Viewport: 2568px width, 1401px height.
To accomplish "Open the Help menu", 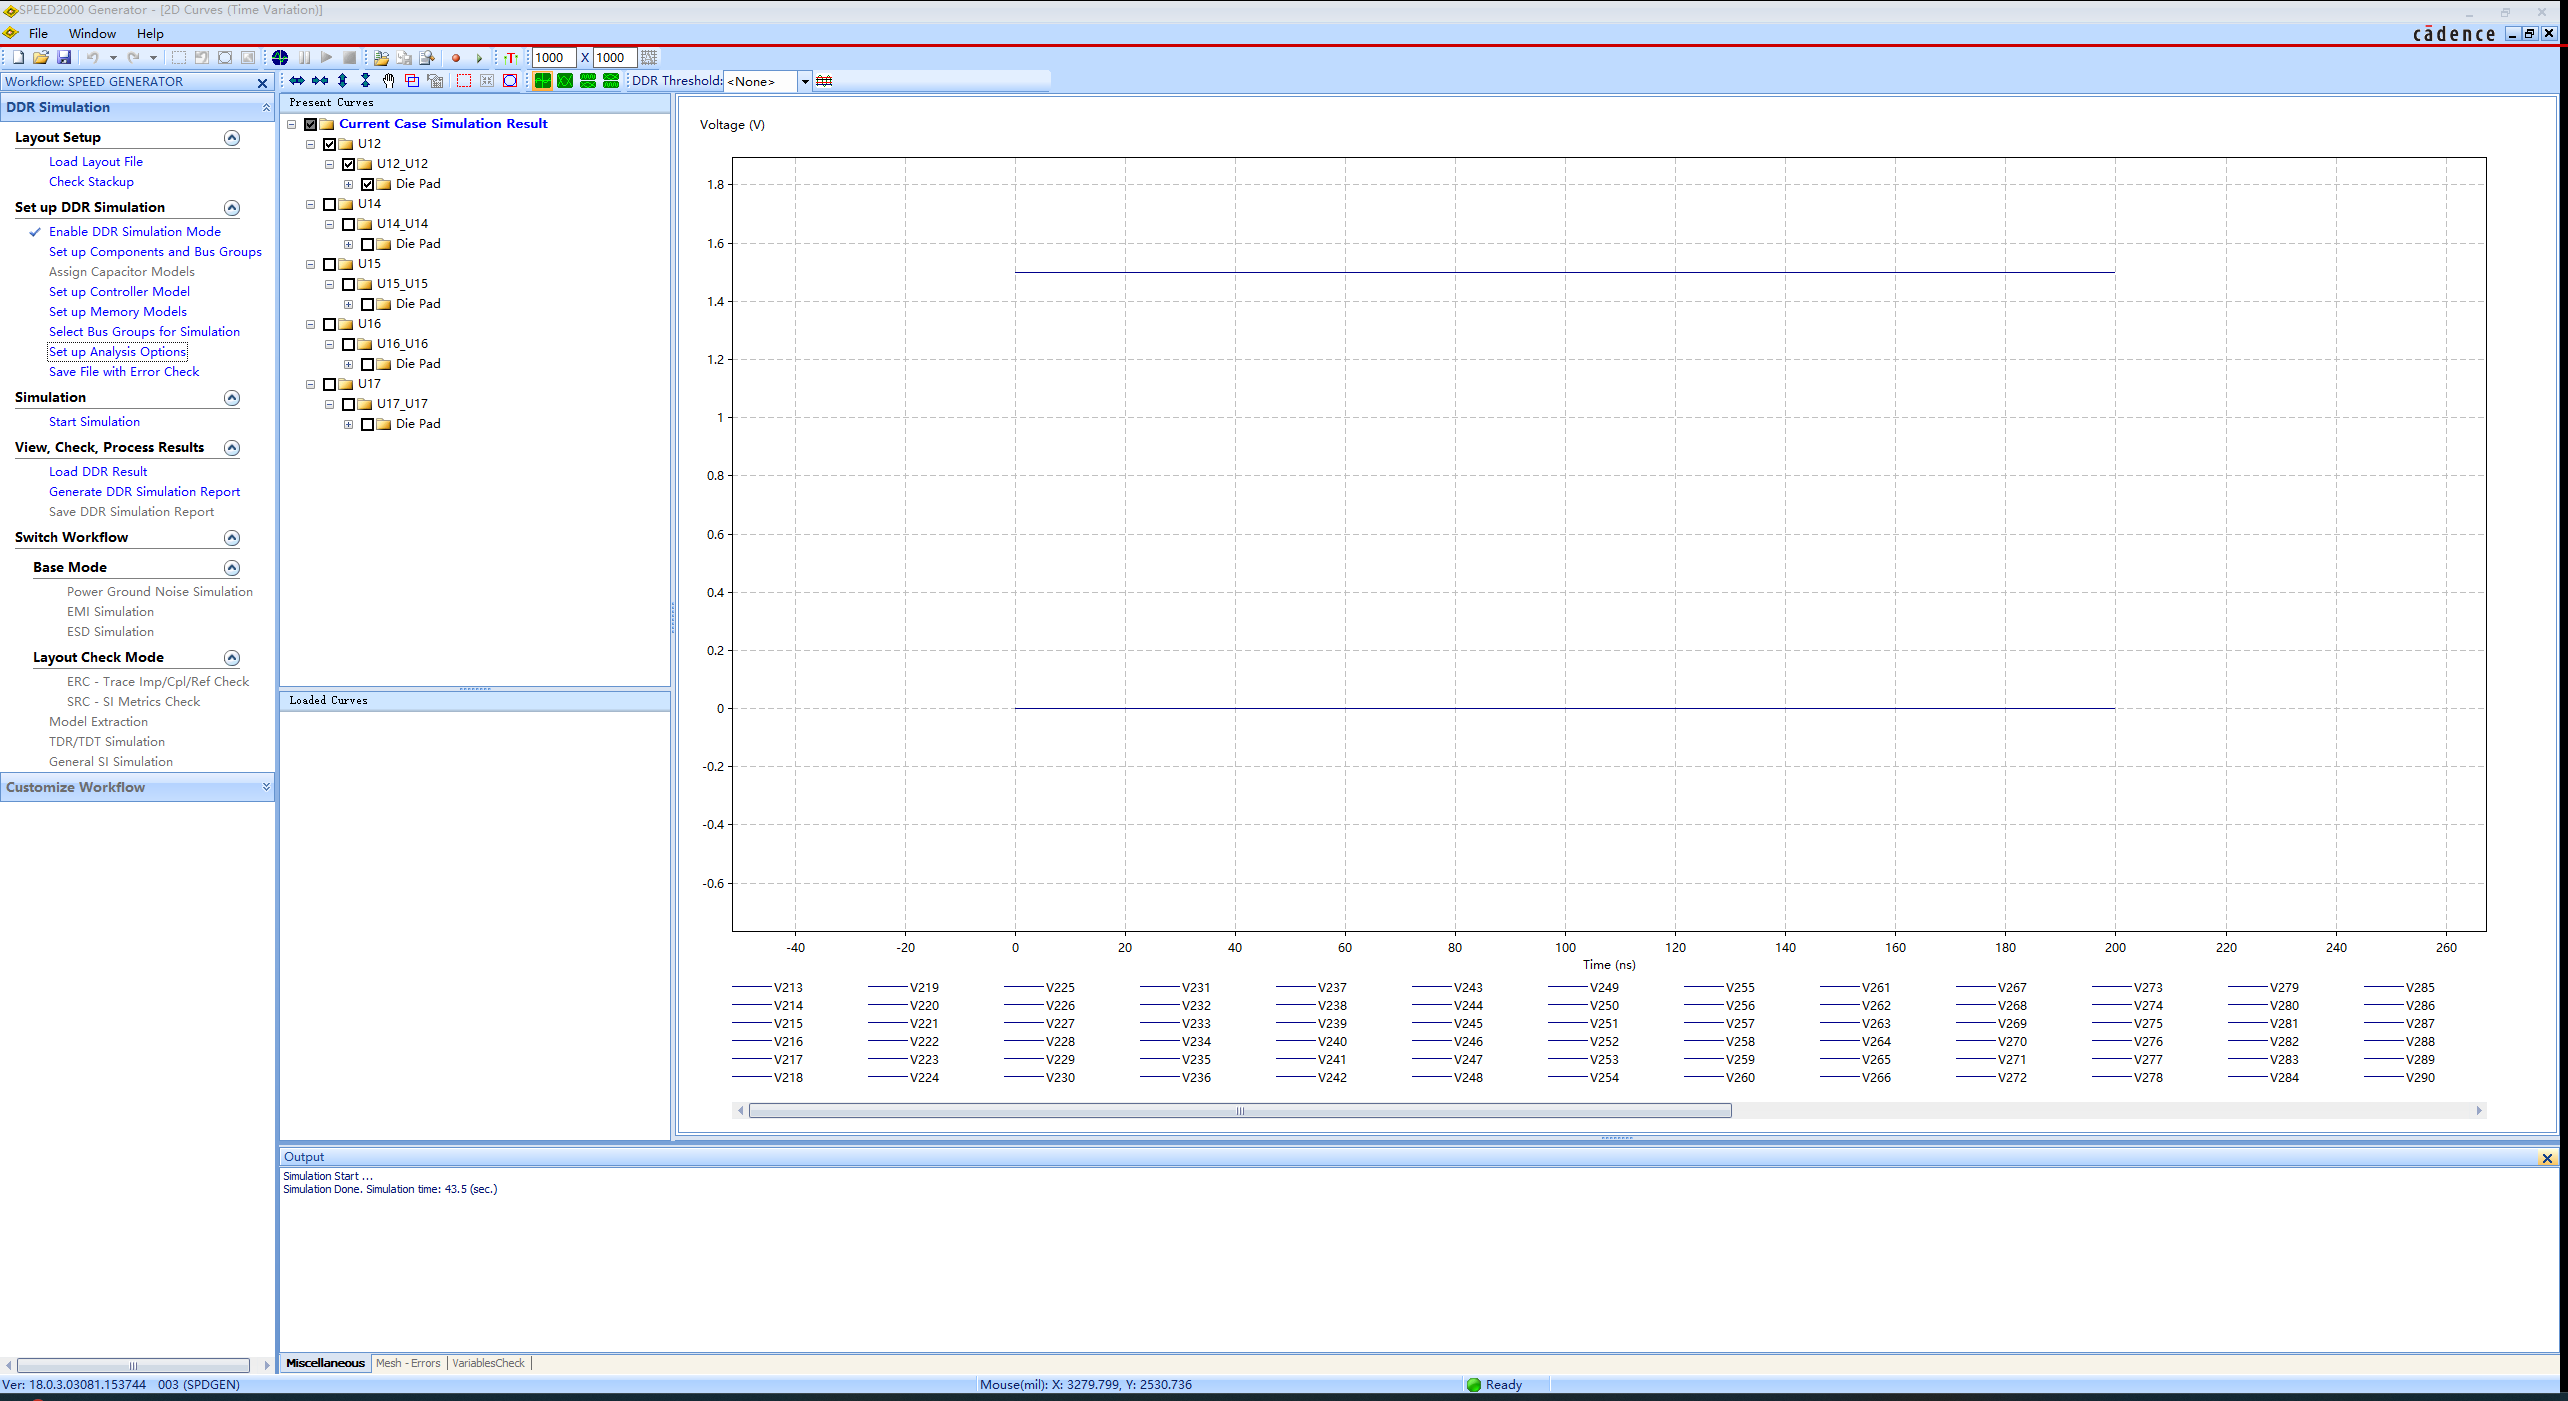I will 150,33.
